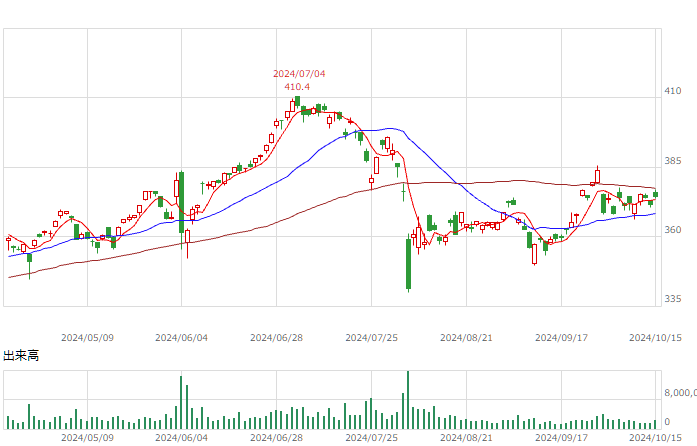Click the 0 volume axis label
This screenshot has height=446, width=697.
pyautogui.click(x=667, y=422)
